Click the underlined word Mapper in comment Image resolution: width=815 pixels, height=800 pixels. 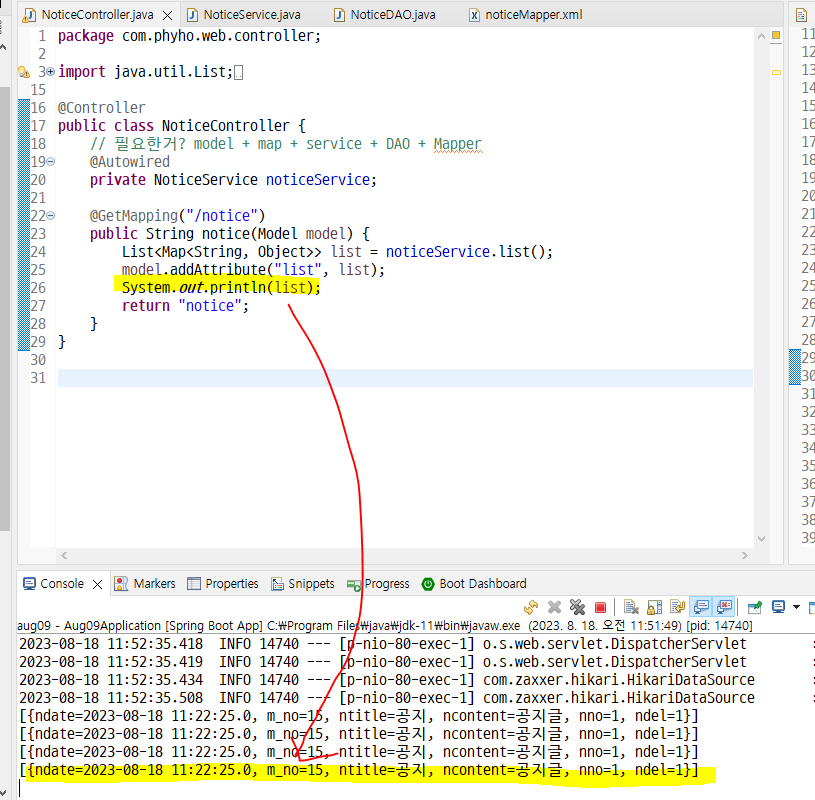point(457,144)
